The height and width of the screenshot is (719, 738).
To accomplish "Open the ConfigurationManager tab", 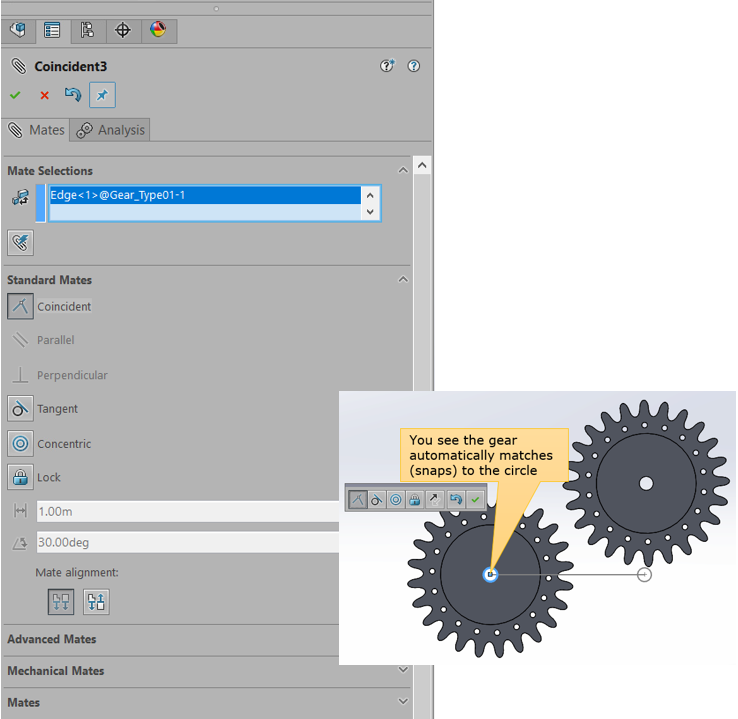I will coord(88,30).
